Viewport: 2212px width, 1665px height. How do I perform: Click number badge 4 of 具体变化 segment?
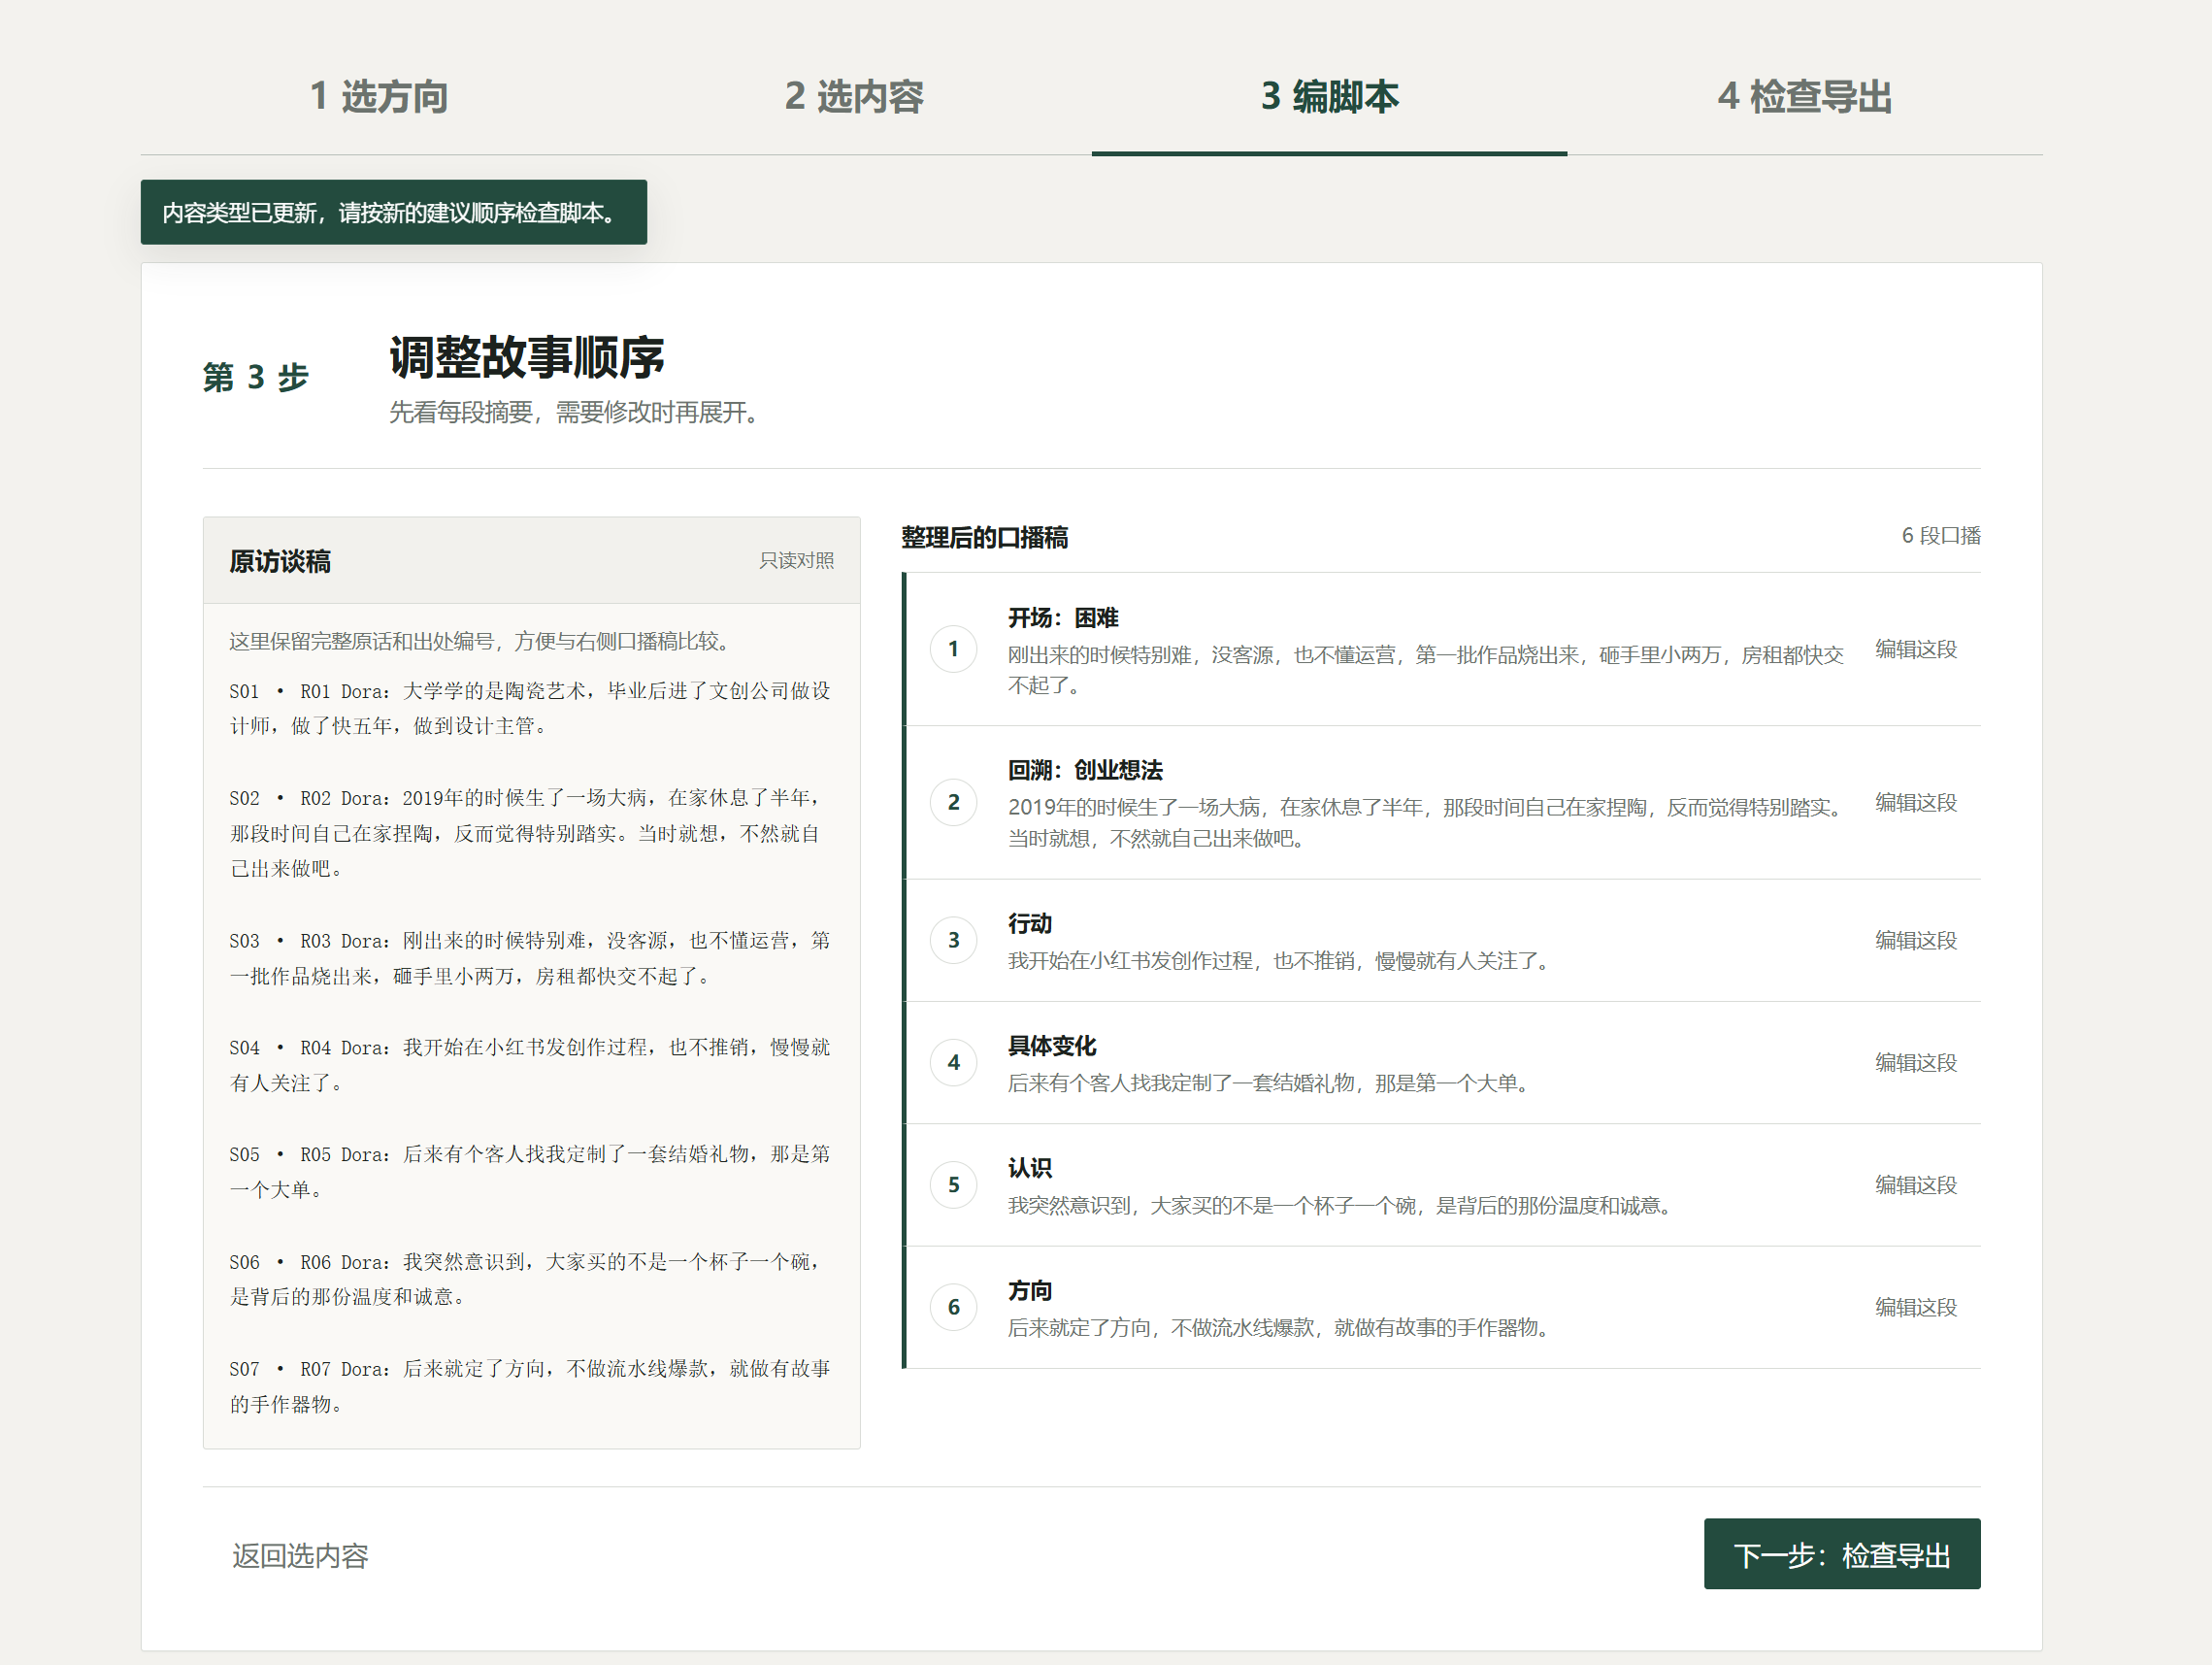click(x=953, y=1062)
